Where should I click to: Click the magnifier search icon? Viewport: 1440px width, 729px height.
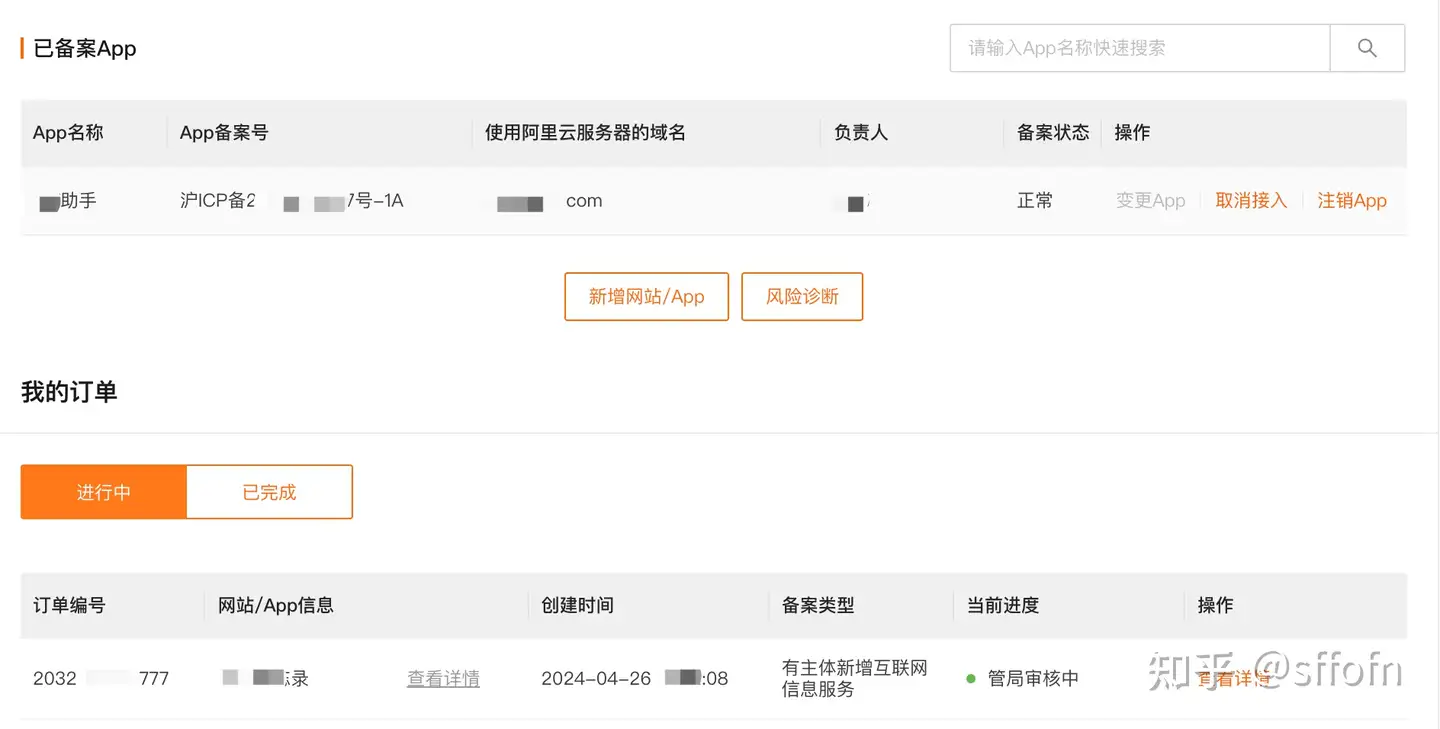pos(1367,48)
